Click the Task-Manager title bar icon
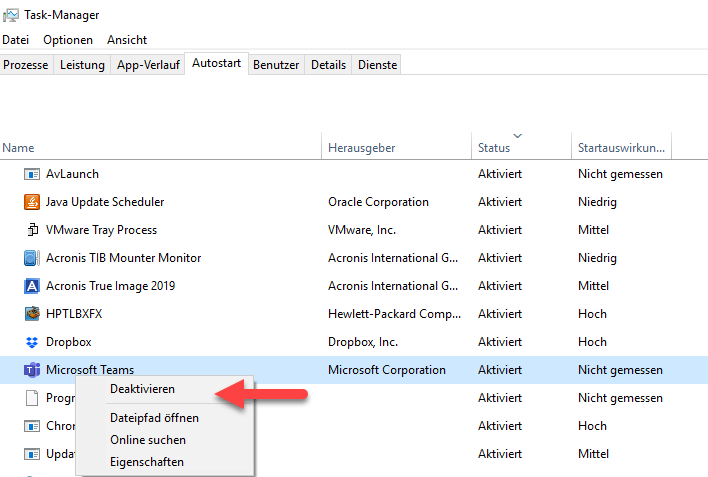Screen dimensions: 708x477 [11, 15]
